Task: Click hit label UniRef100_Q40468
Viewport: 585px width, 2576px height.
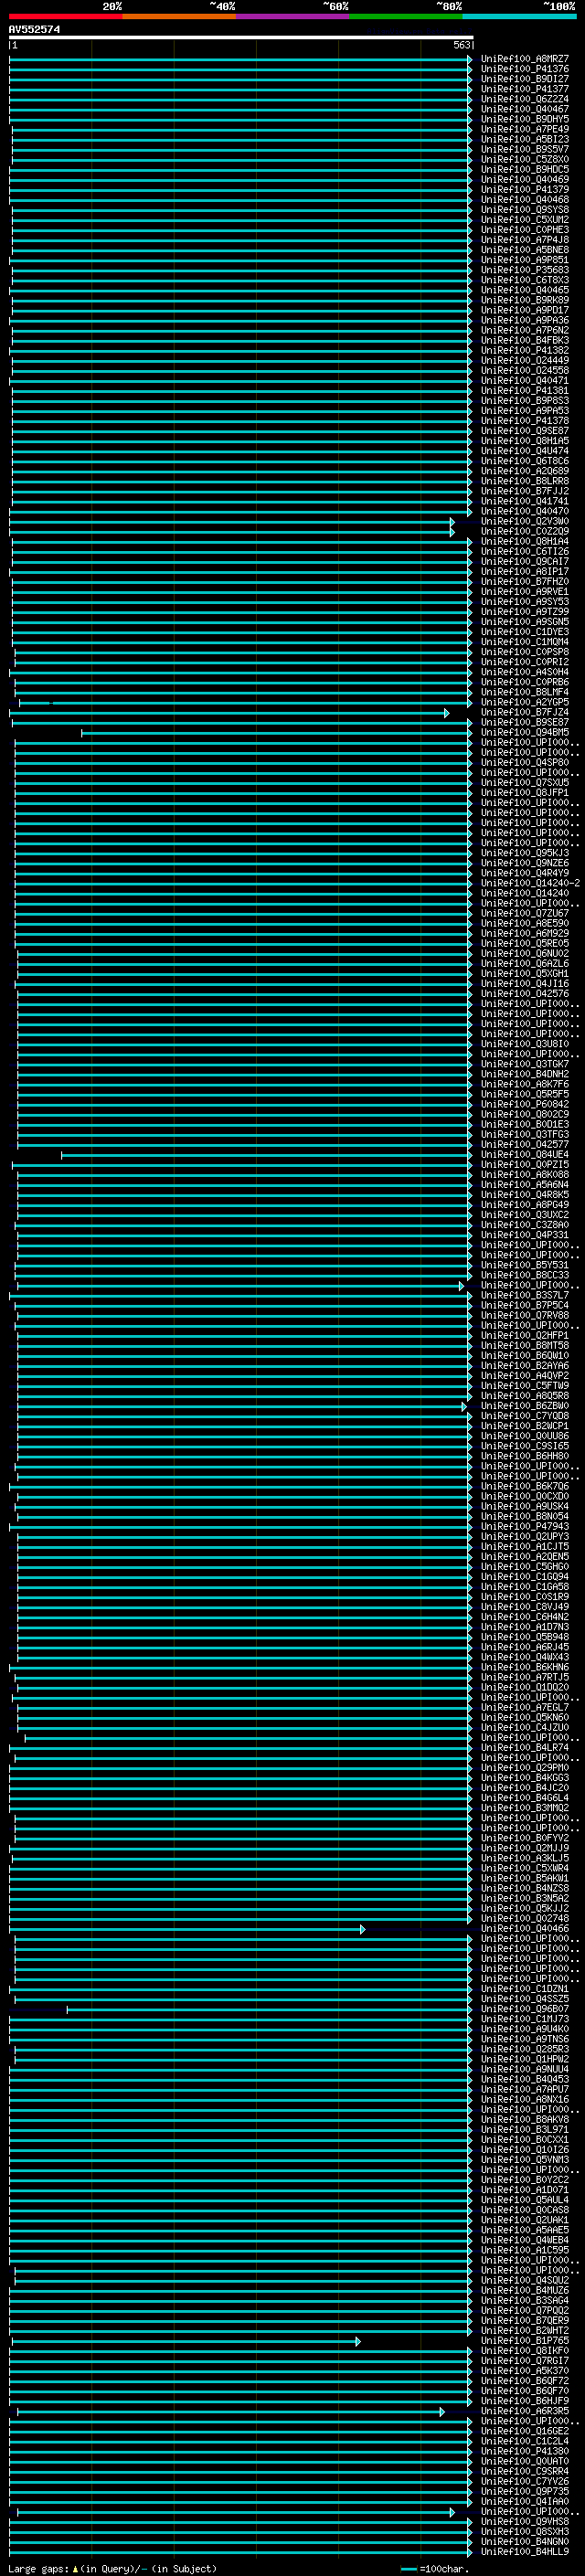Action: (x=524, y=199)
